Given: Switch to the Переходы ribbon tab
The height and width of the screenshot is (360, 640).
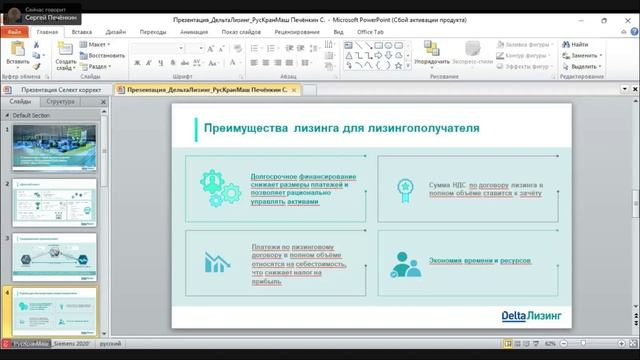Looking at the screenshot, I should (x=153, y=32).
